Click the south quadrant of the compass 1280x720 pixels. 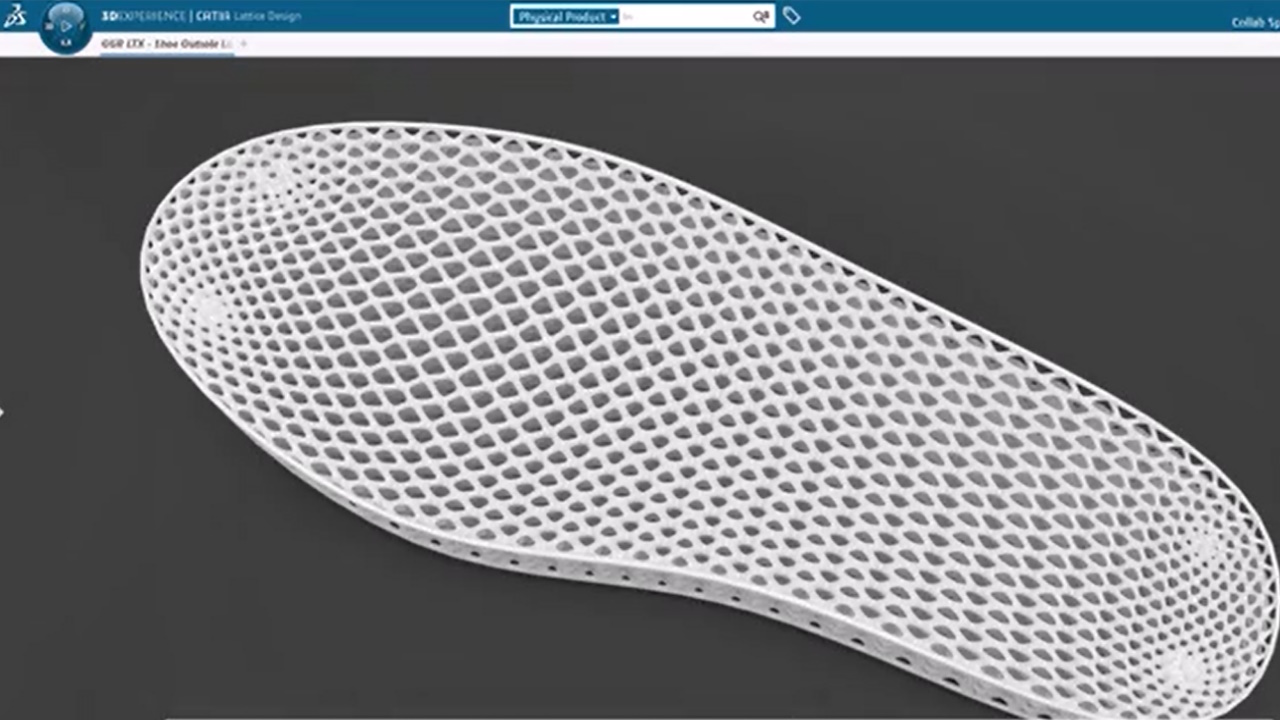pyautogui.click(x=65, y=43)
